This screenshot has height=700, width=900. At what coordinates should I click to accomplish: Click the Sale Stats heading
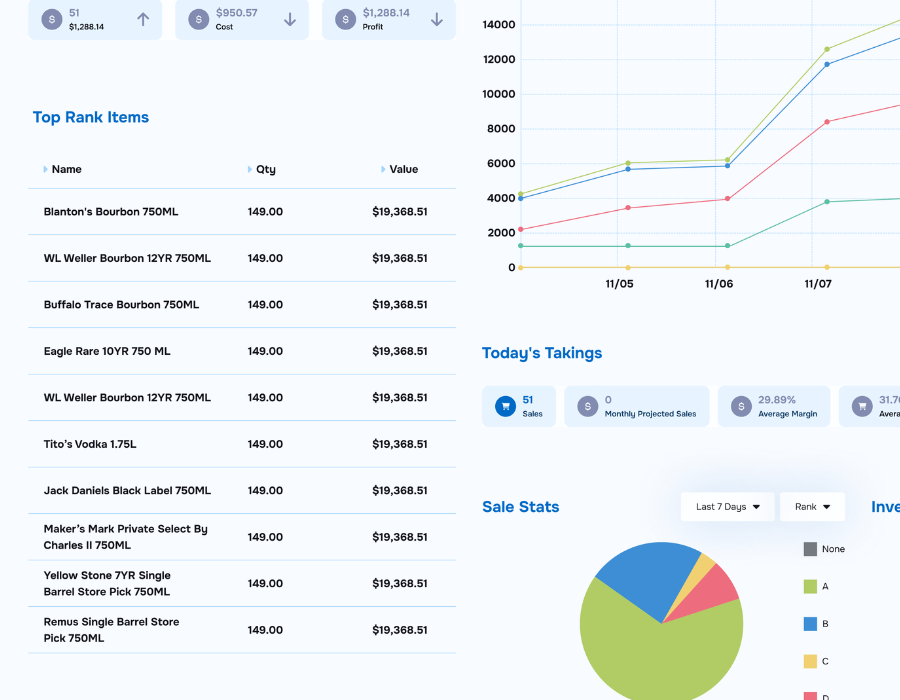(x=521, y=507)
